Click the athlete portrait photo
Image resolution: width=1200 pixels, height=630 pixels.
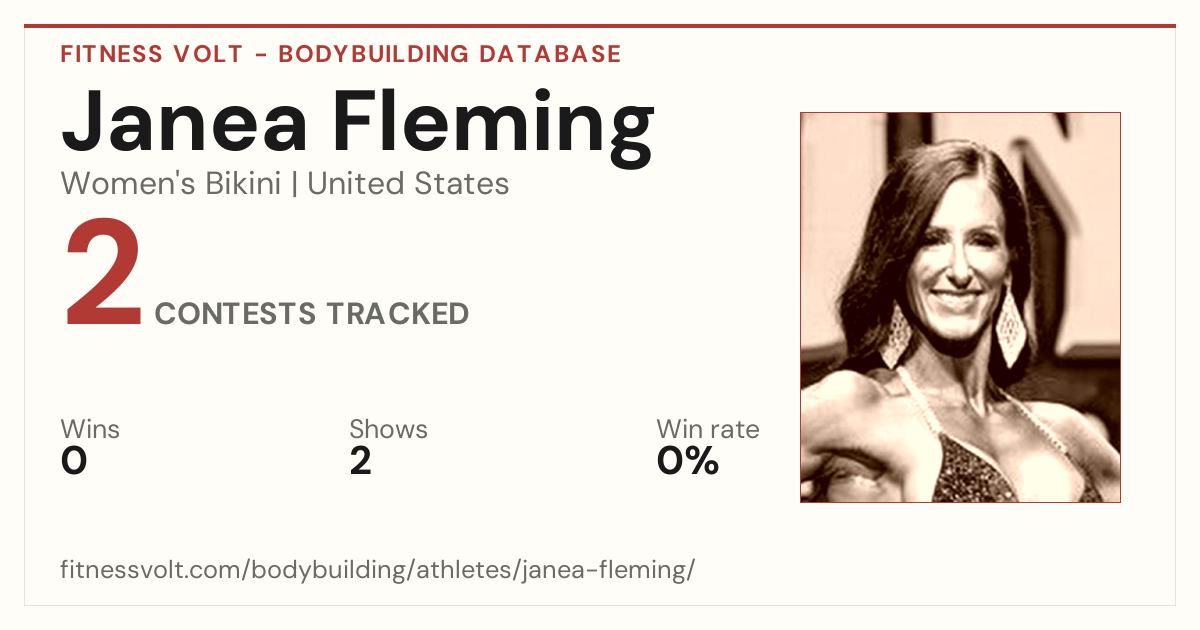click(960, 307)
